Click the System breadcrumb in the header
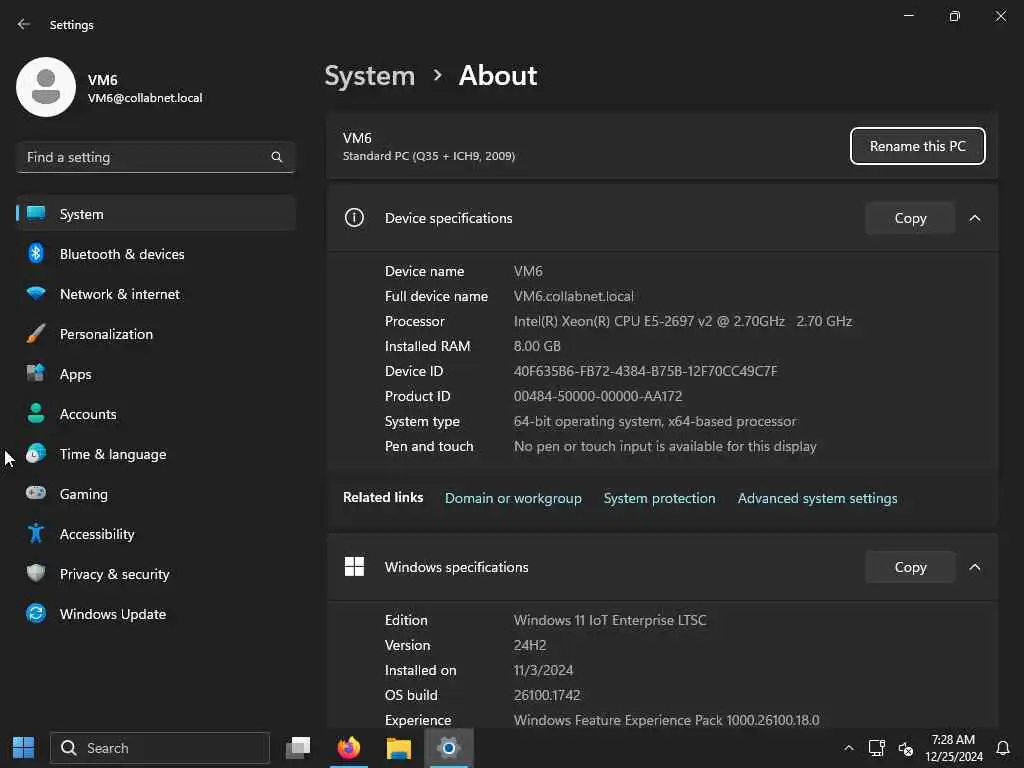This screenshot has width=1024, height=768. 370,76
